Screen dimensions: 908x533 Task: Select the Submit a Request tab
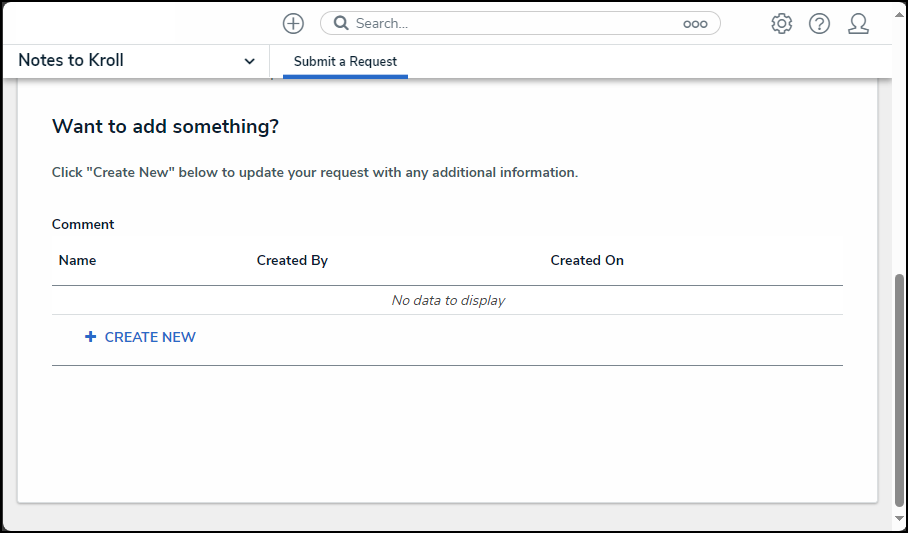pyautogui.click(x=345, y=61)
